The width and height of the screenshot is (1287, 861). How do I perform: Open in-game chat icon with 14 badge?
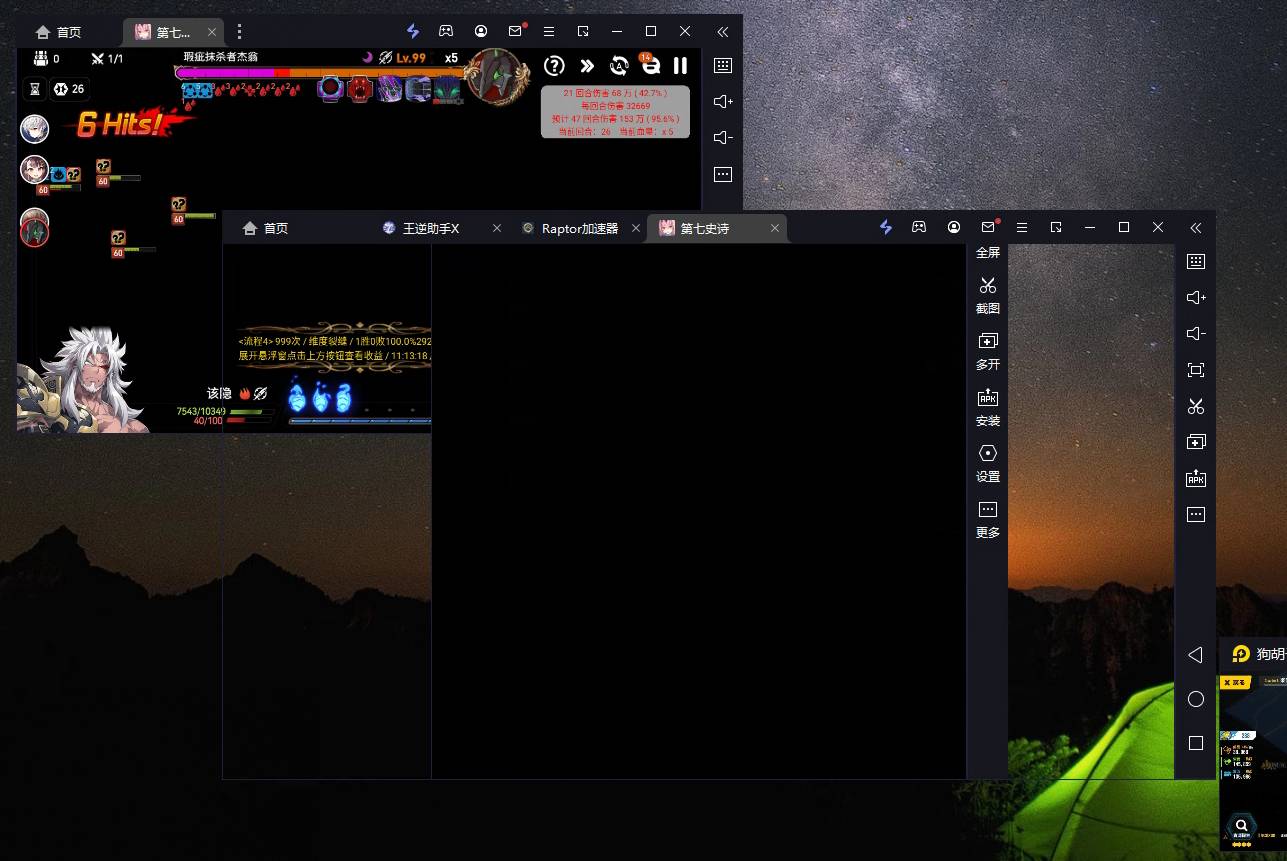(651, 66)
